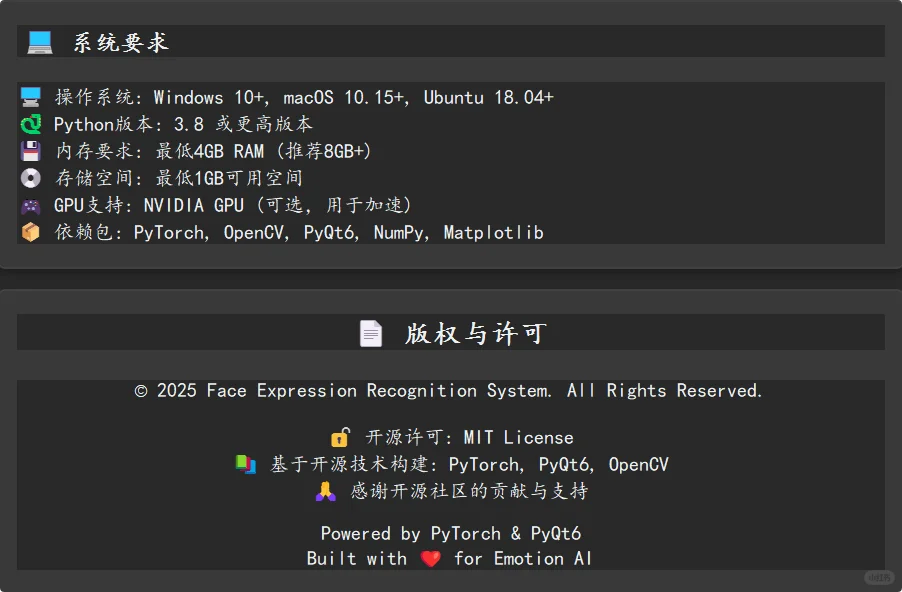Click the computer icon beside 系统要求 header
The width and height of the screenshot is (902, 592).
(x=39, y=42)
